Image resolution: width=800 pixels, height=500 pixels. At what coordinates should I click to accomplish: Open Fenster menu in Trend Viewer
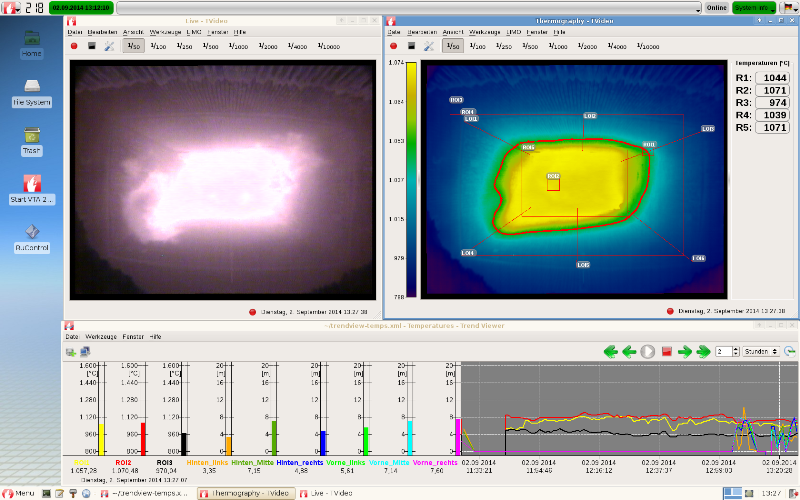133,337
